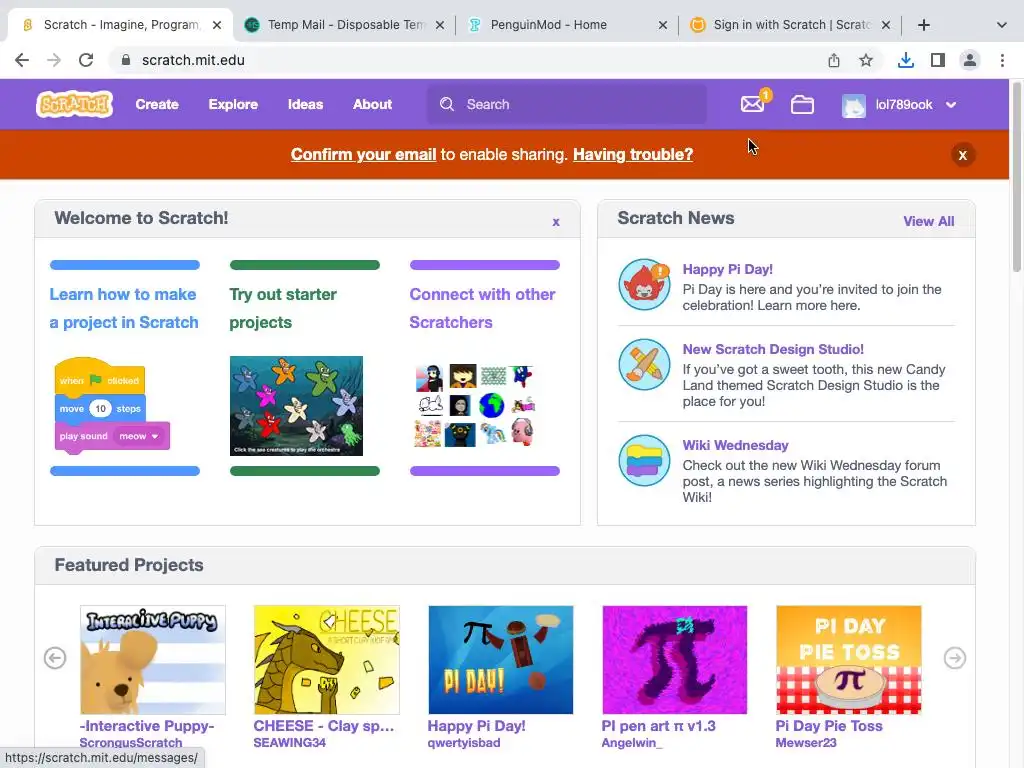Image resolution: width=1024 pixels, height=768 pixels.
Task: Open the PI pen art project thumbnail
Action: coord(675,660)
